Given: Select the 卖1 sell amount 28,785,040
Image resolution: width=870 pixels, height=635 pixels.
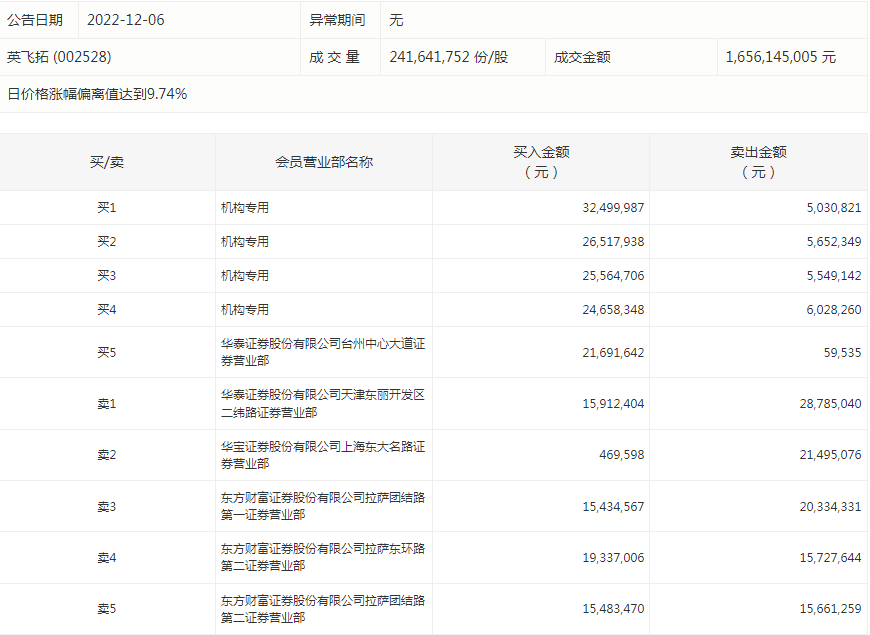Looking at the screenshot, I should coord(829,404).
